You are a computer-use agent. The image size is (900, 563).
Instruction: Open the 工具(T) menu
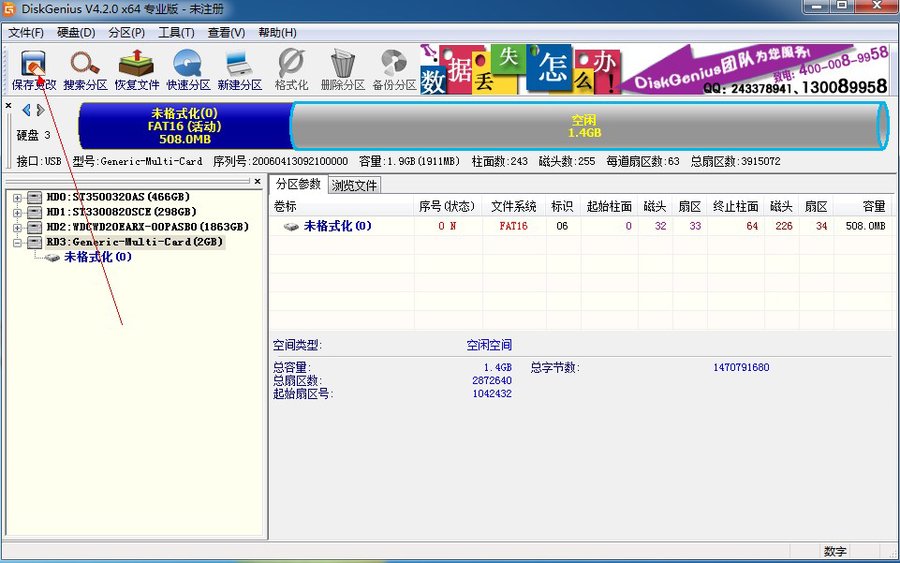(x=176, y=33)
